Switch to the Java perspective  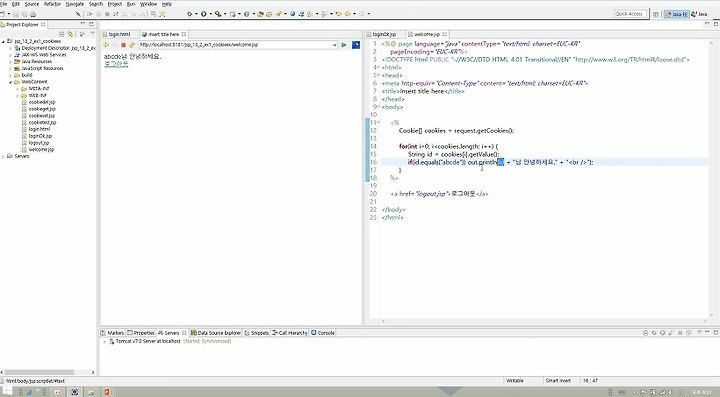(x=699, y=14)
